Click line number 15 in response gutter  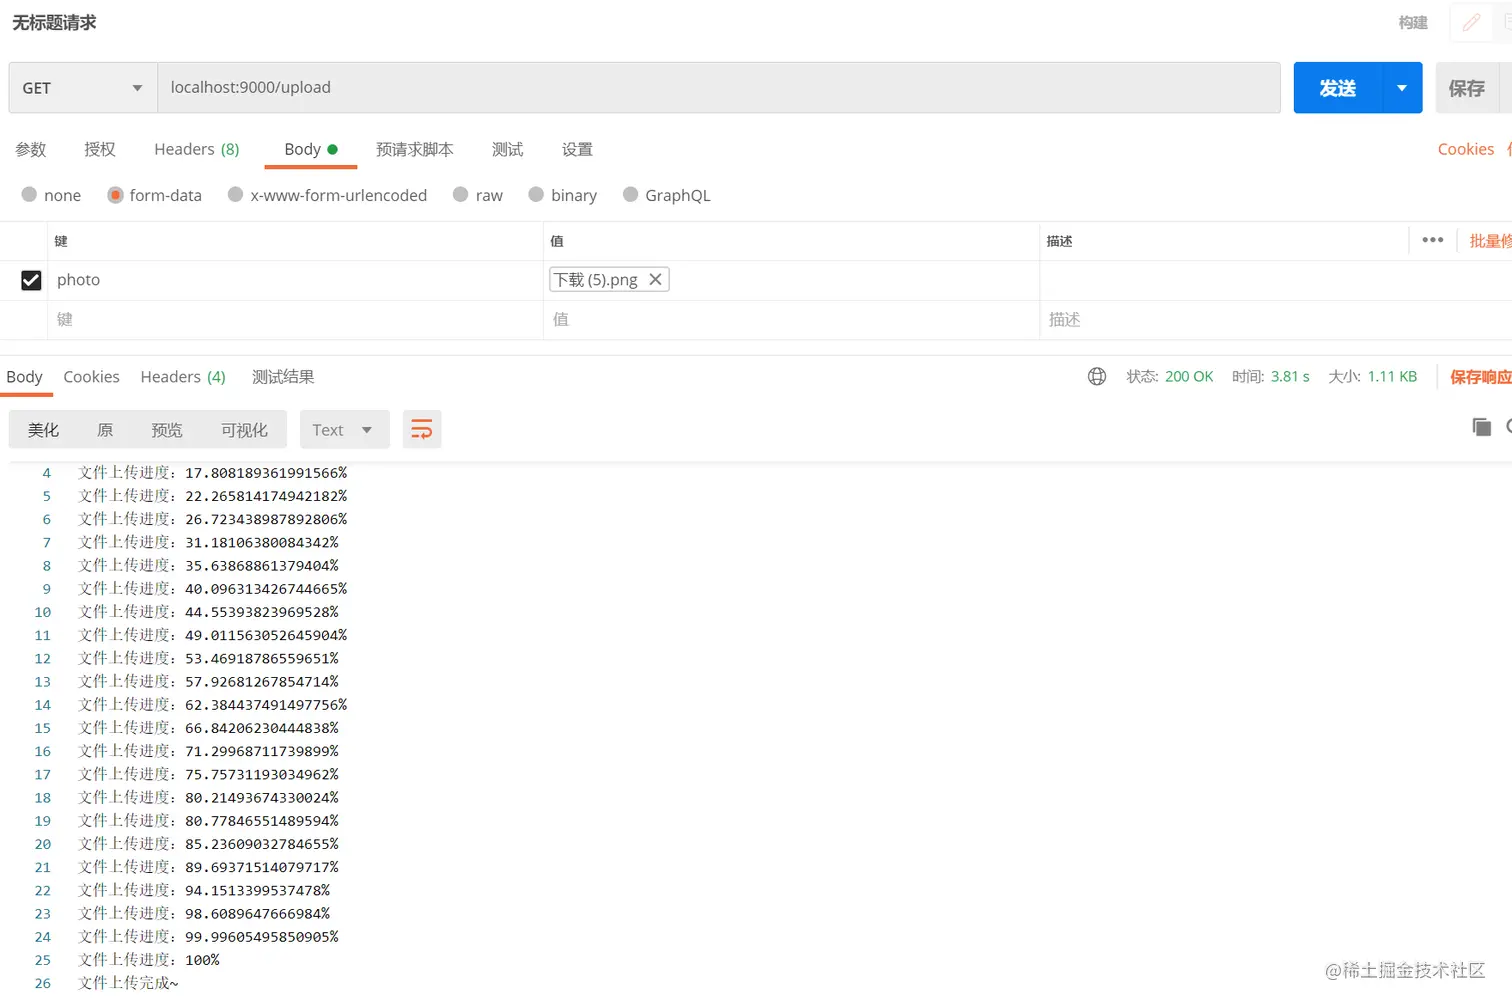click(x=43, y=728)
